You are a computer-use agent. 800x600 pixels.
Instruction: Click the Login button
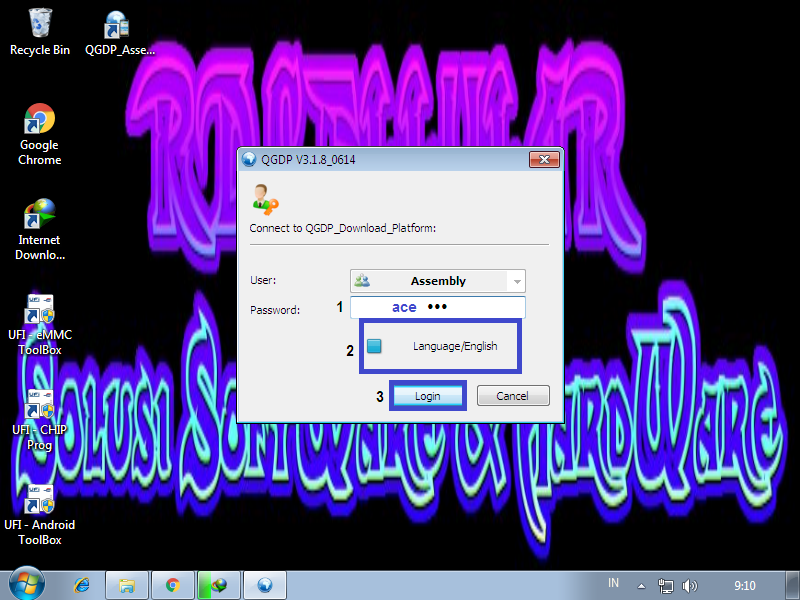pos(428,396)
